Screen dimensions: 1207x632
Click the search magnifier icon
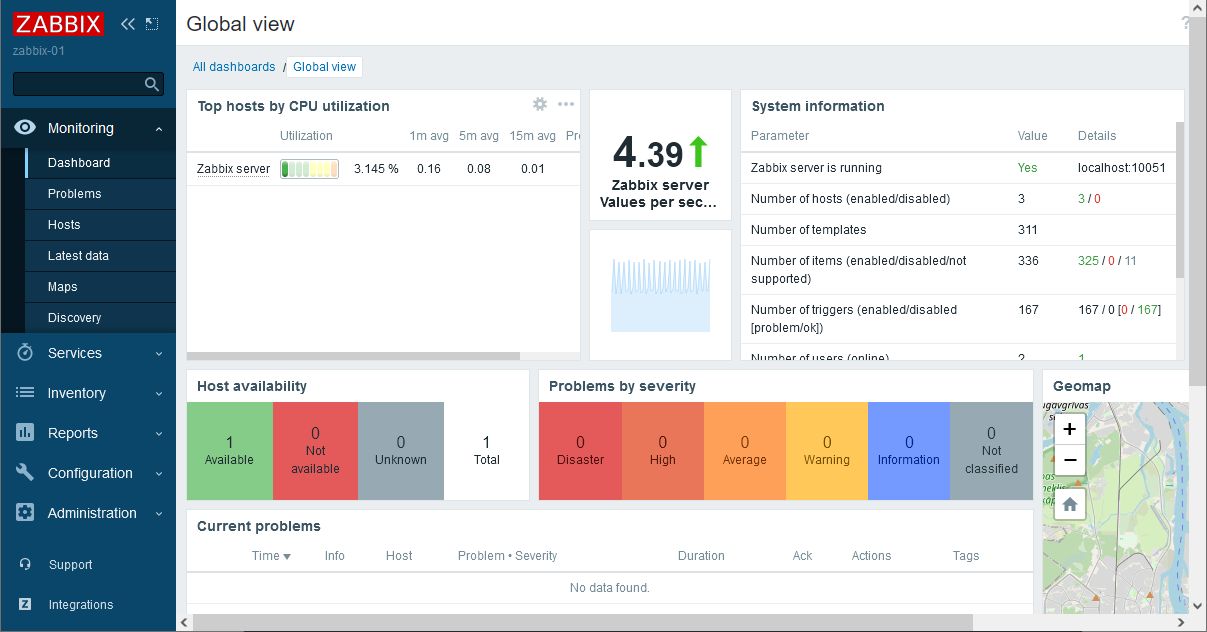[152, 84]
